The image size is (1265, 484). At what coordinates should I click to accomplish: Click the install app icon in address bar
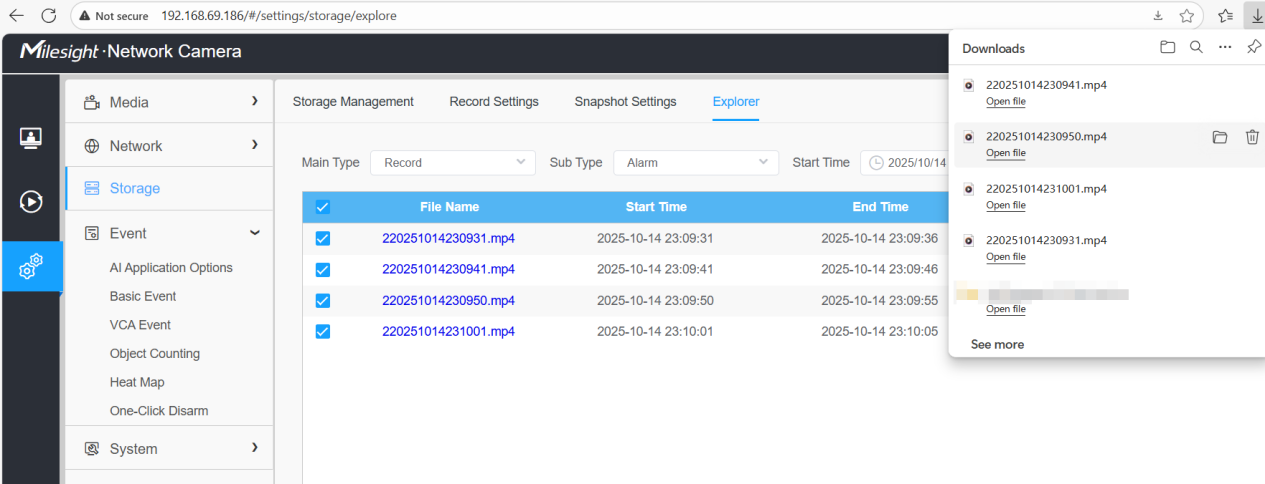(1158, 16)
